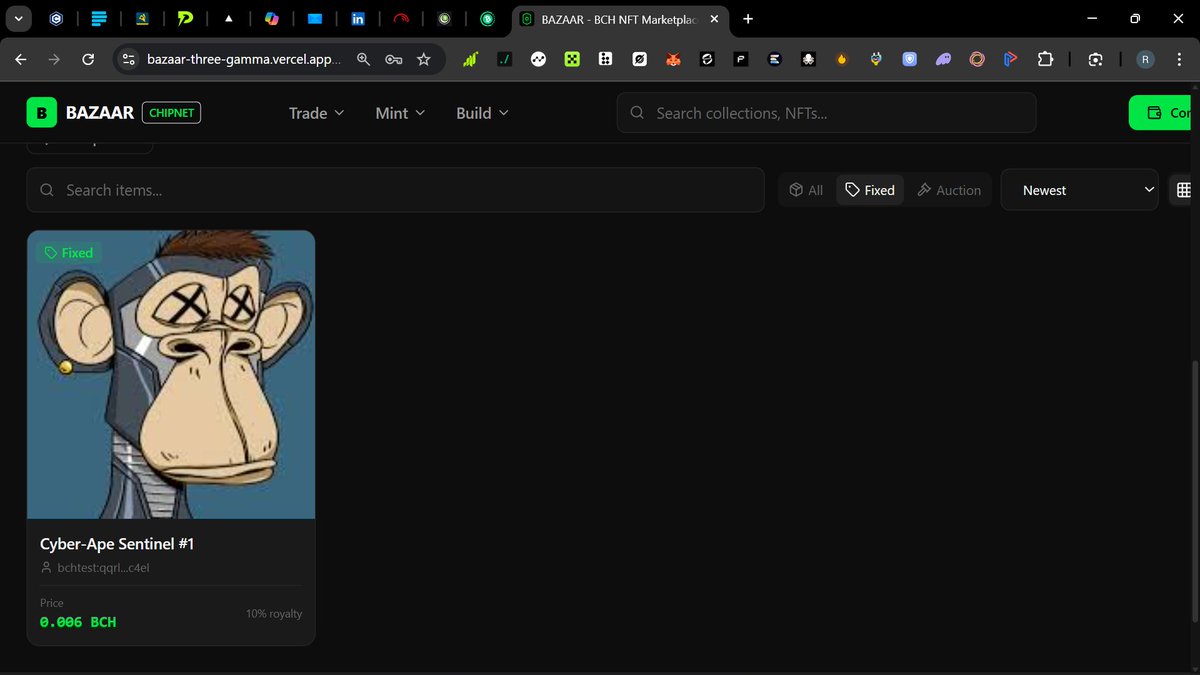Switch to the green P tab

(185, 19)
